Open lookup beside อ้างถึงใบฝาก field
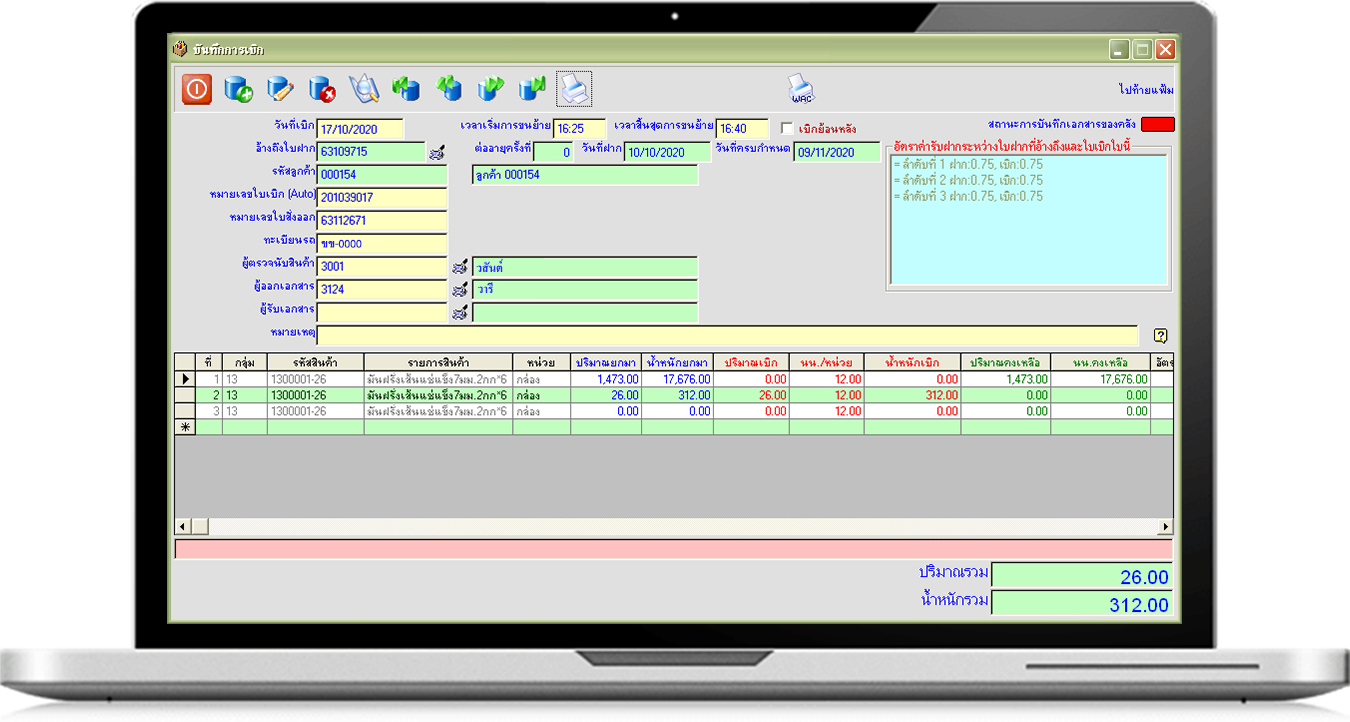 tap(437, 152)
